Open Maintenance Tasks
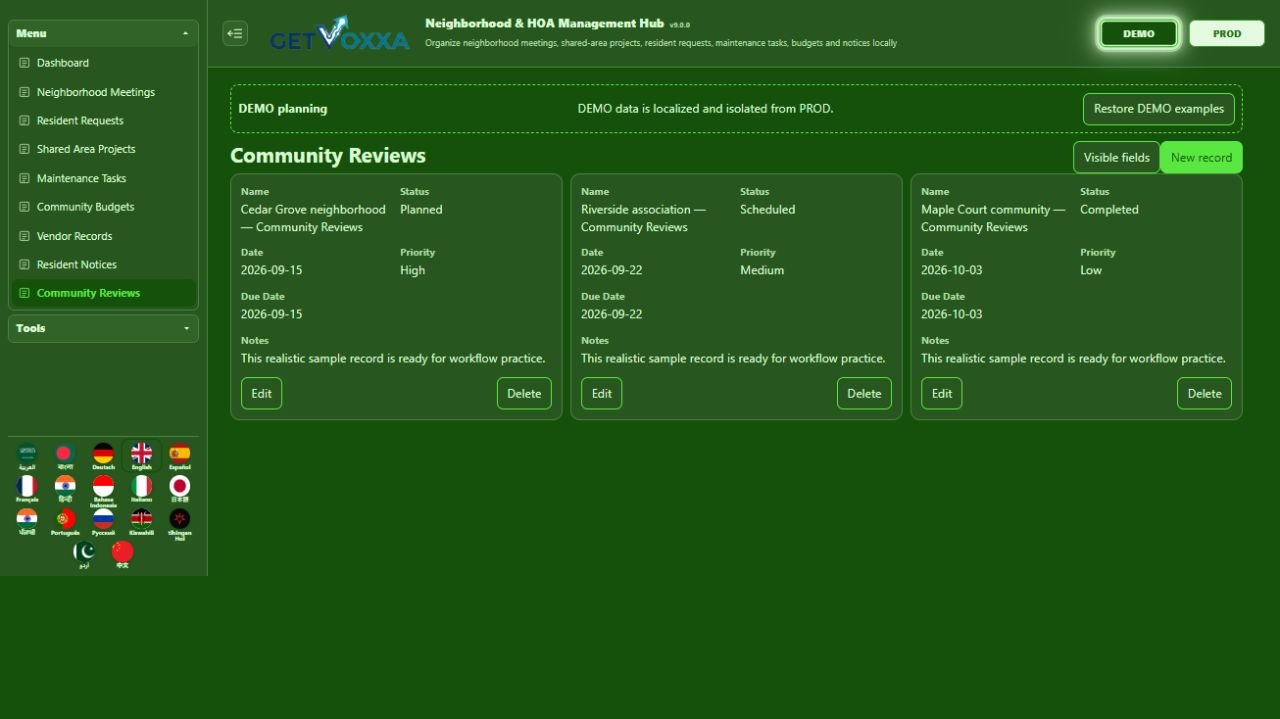The height and width of the screenshot is (719, 1280). tap(104, 178)
